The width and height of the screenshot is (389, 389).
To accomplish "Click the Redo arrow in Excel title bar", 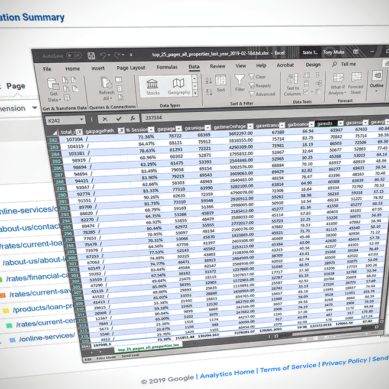I will coord(118,55).
